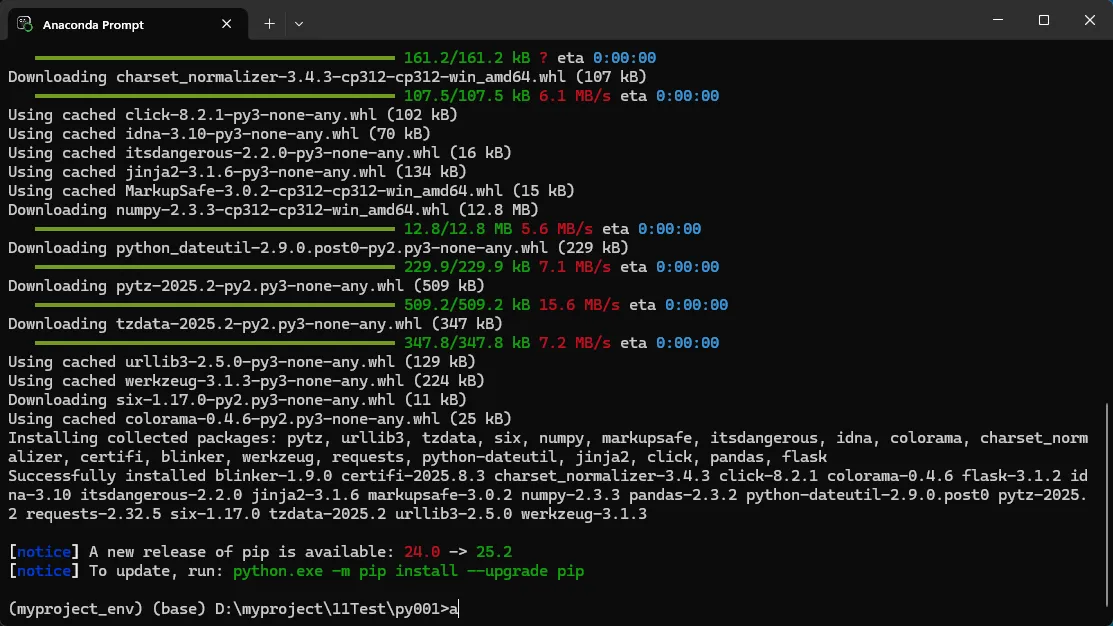
Task: Select the Anaconda Prompt tab title
Action: click(x=93, y=24)
